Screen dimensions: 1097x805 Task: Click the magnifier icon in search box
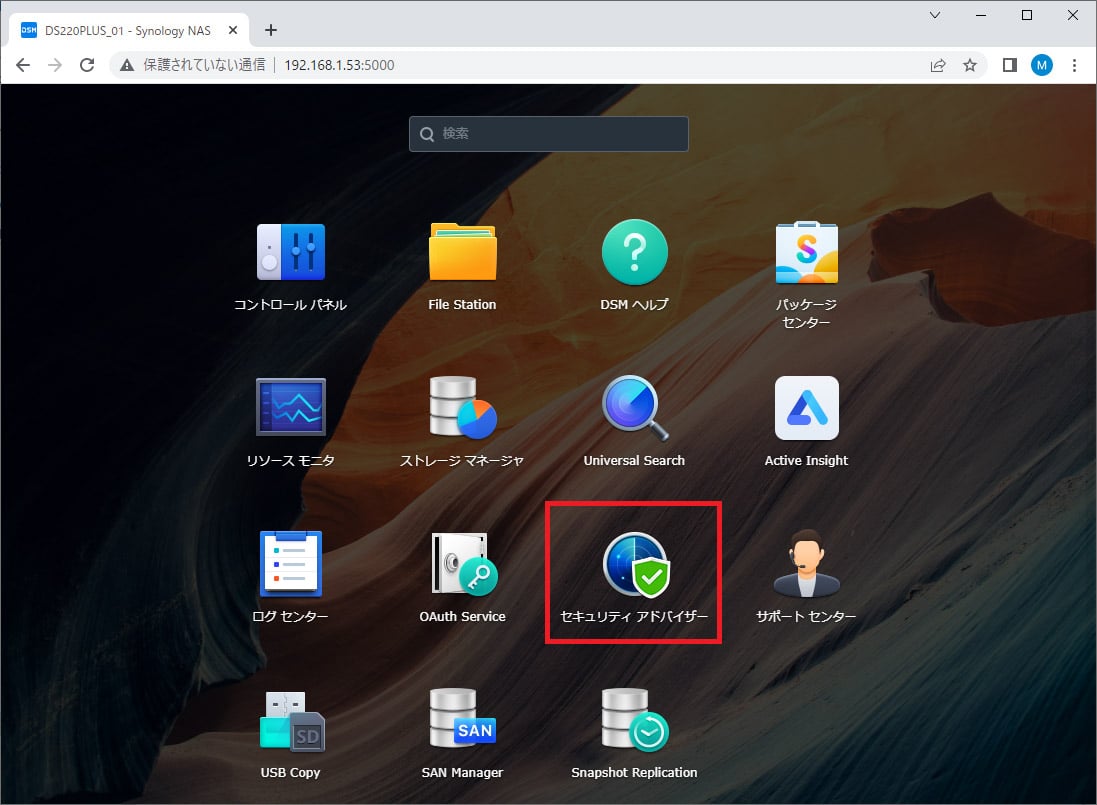pos(427,134)
